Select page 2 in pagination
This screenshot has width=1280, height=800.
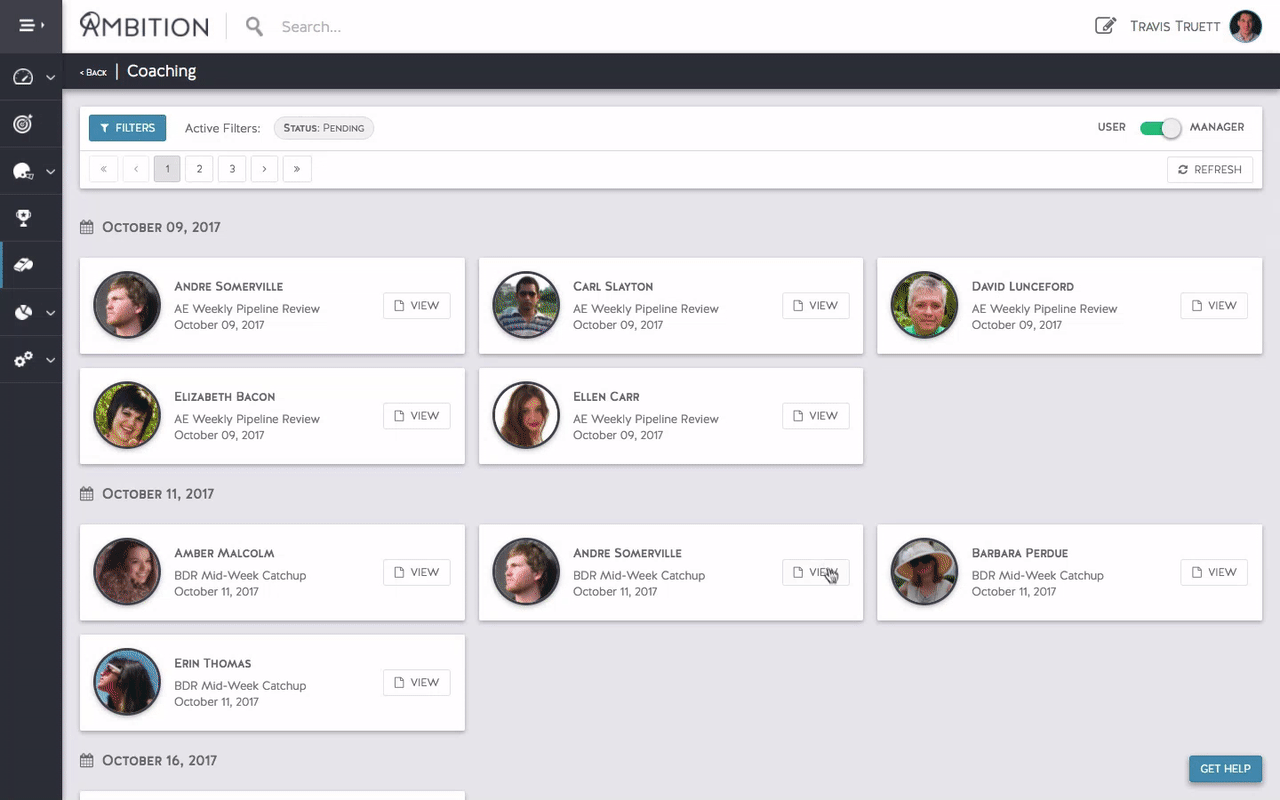tap(199, 169)
